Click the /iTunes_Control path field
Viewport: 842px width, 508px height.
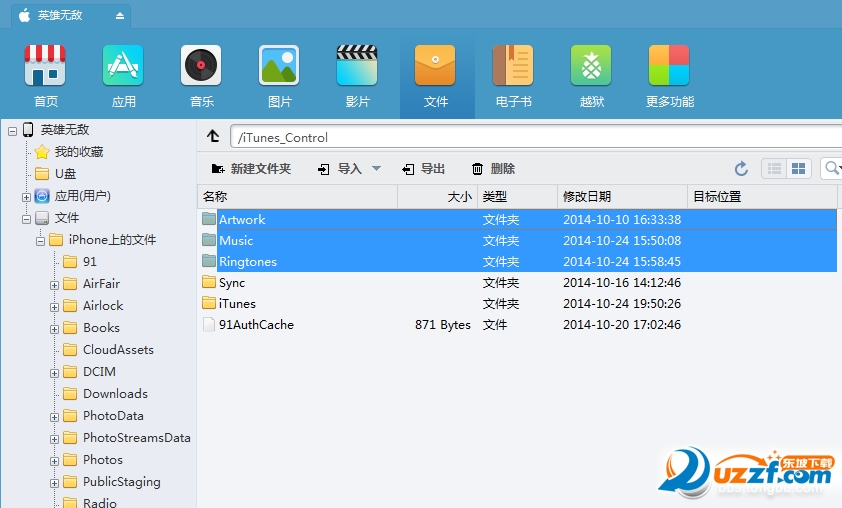(x=536, y=137)
